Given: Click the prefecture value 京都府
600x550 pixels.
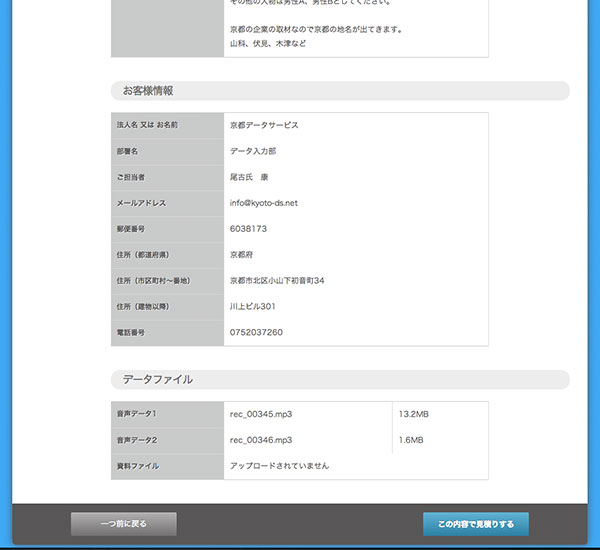Looking at the screenshot, I should click(x=241, y=255).
